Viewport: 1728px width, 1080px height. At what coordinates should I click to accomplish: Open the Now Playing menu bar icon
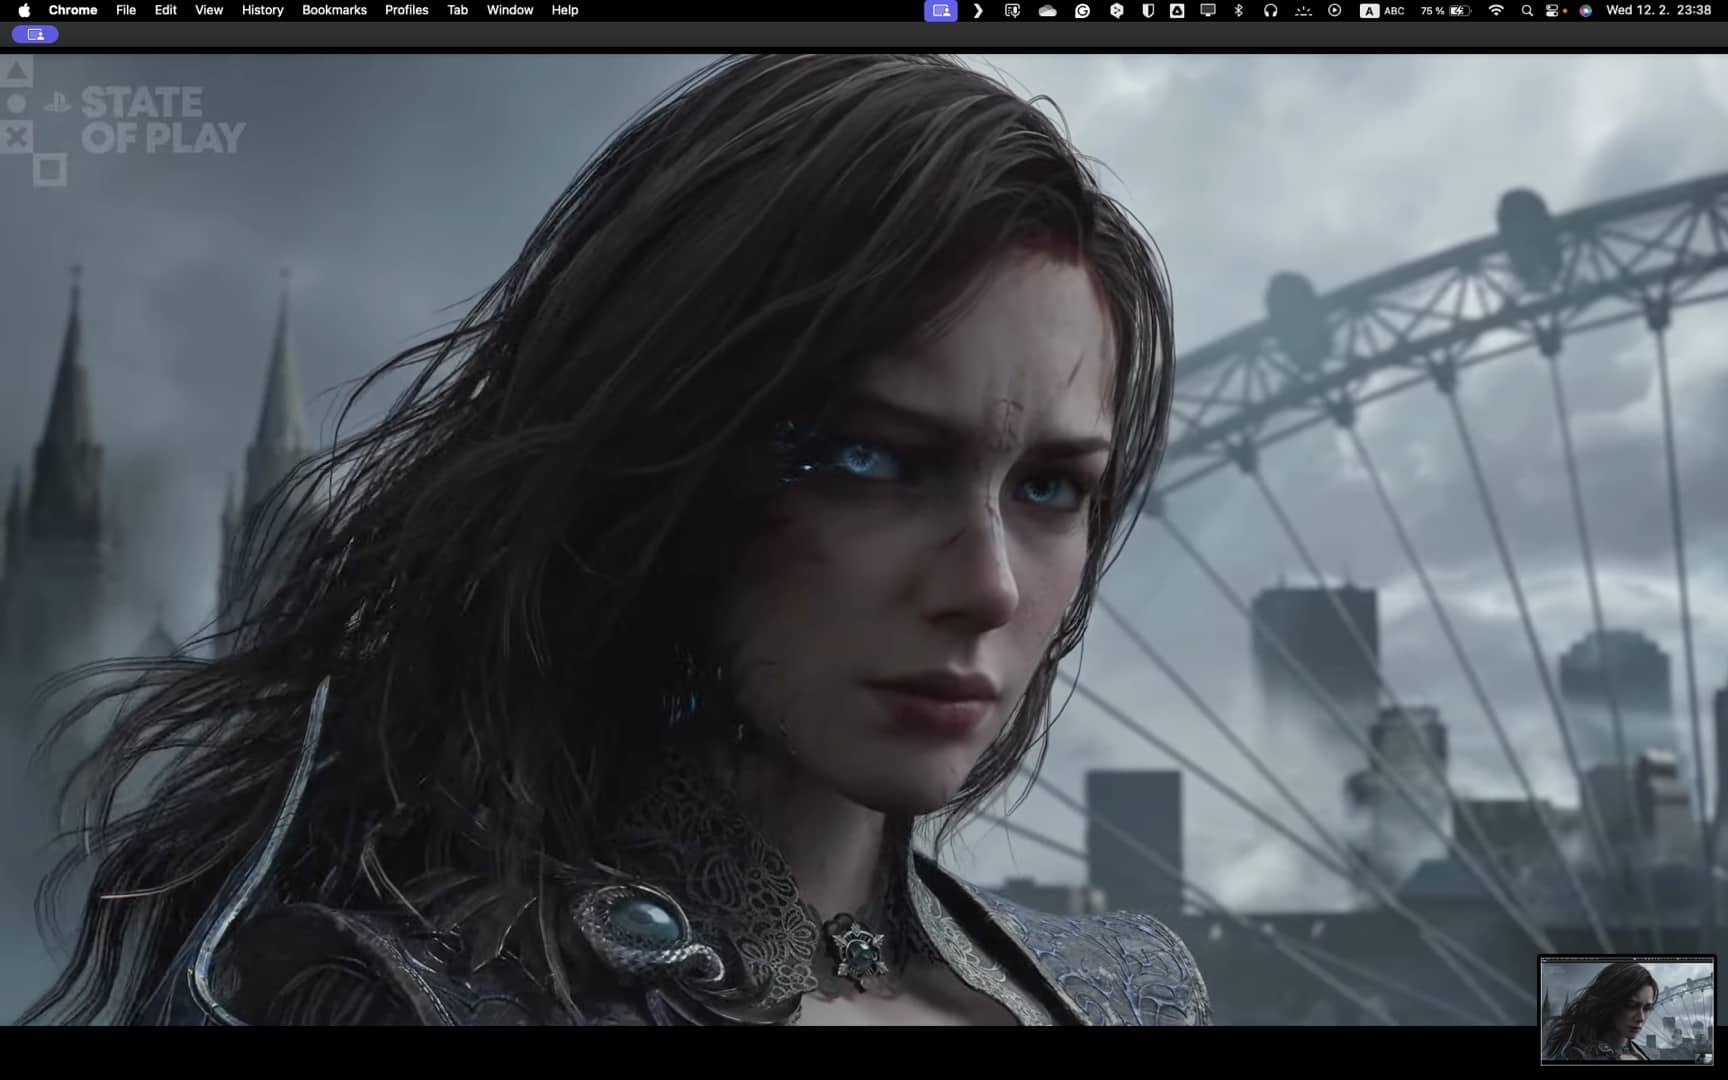1334,10
